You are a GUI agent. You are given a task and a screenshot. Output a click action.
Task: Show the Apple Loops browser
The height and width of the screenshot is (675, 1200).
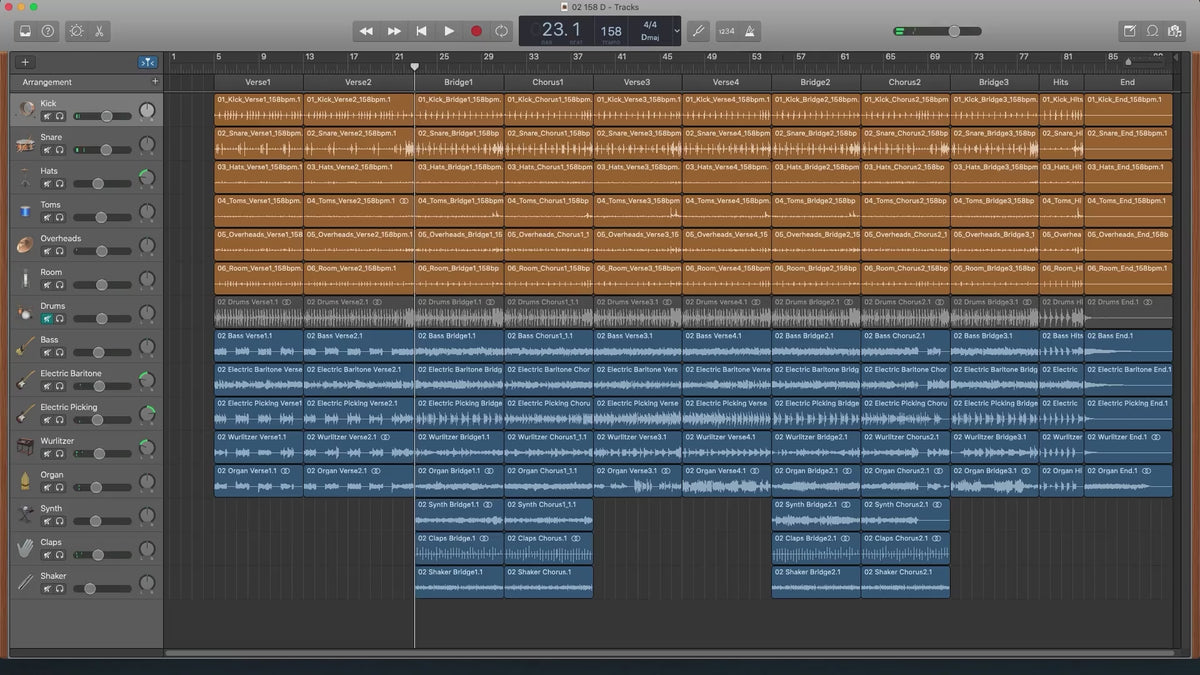click(1152, 31)
